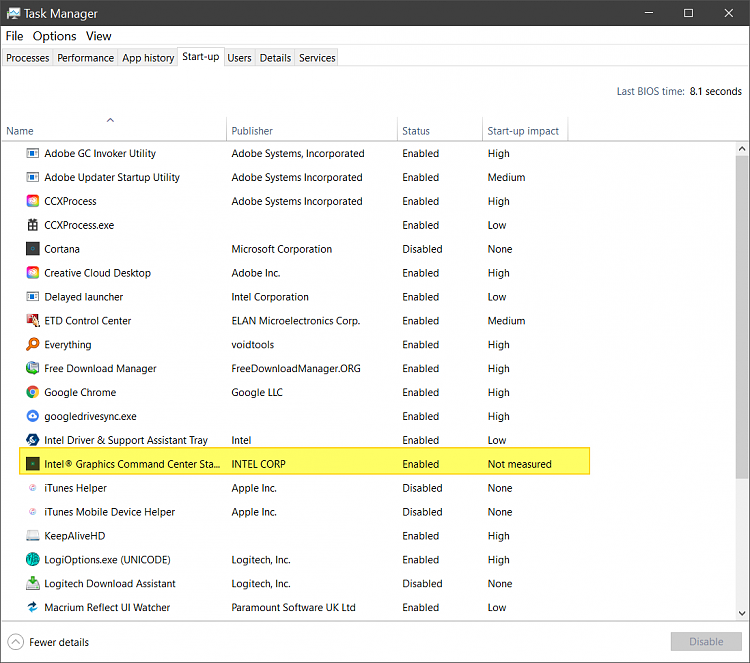Image resolution: width=750 pixels, height=663 pixels.
Task: Click the Microsoft Corporation publisher cell
Action: [x=281, y=249]
